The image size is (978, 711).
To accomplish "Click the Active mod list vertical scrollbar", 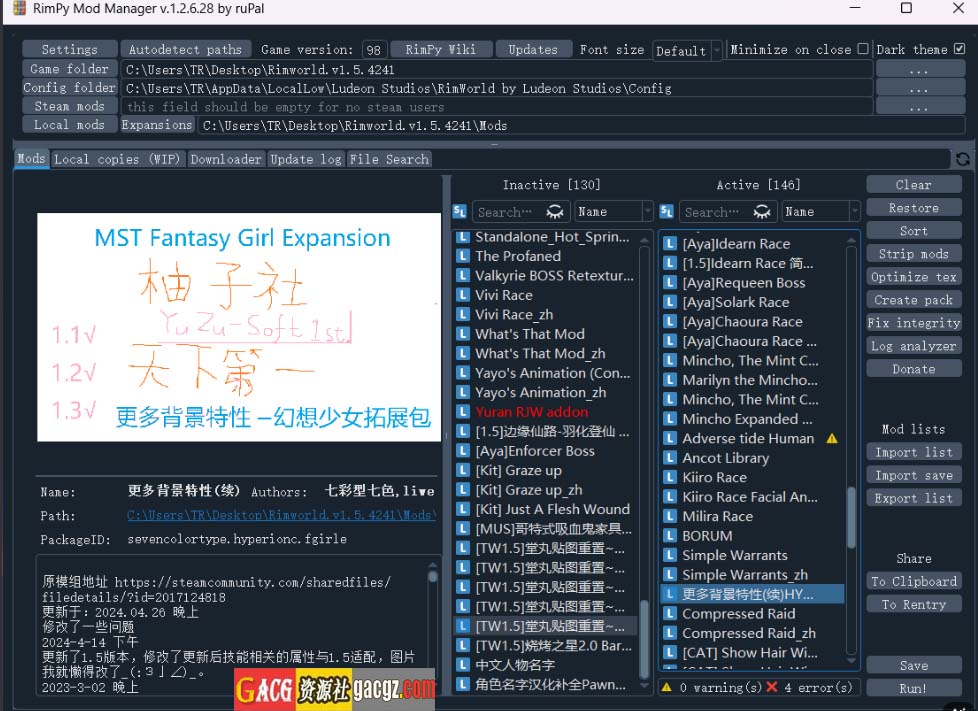I will point(851,520).
